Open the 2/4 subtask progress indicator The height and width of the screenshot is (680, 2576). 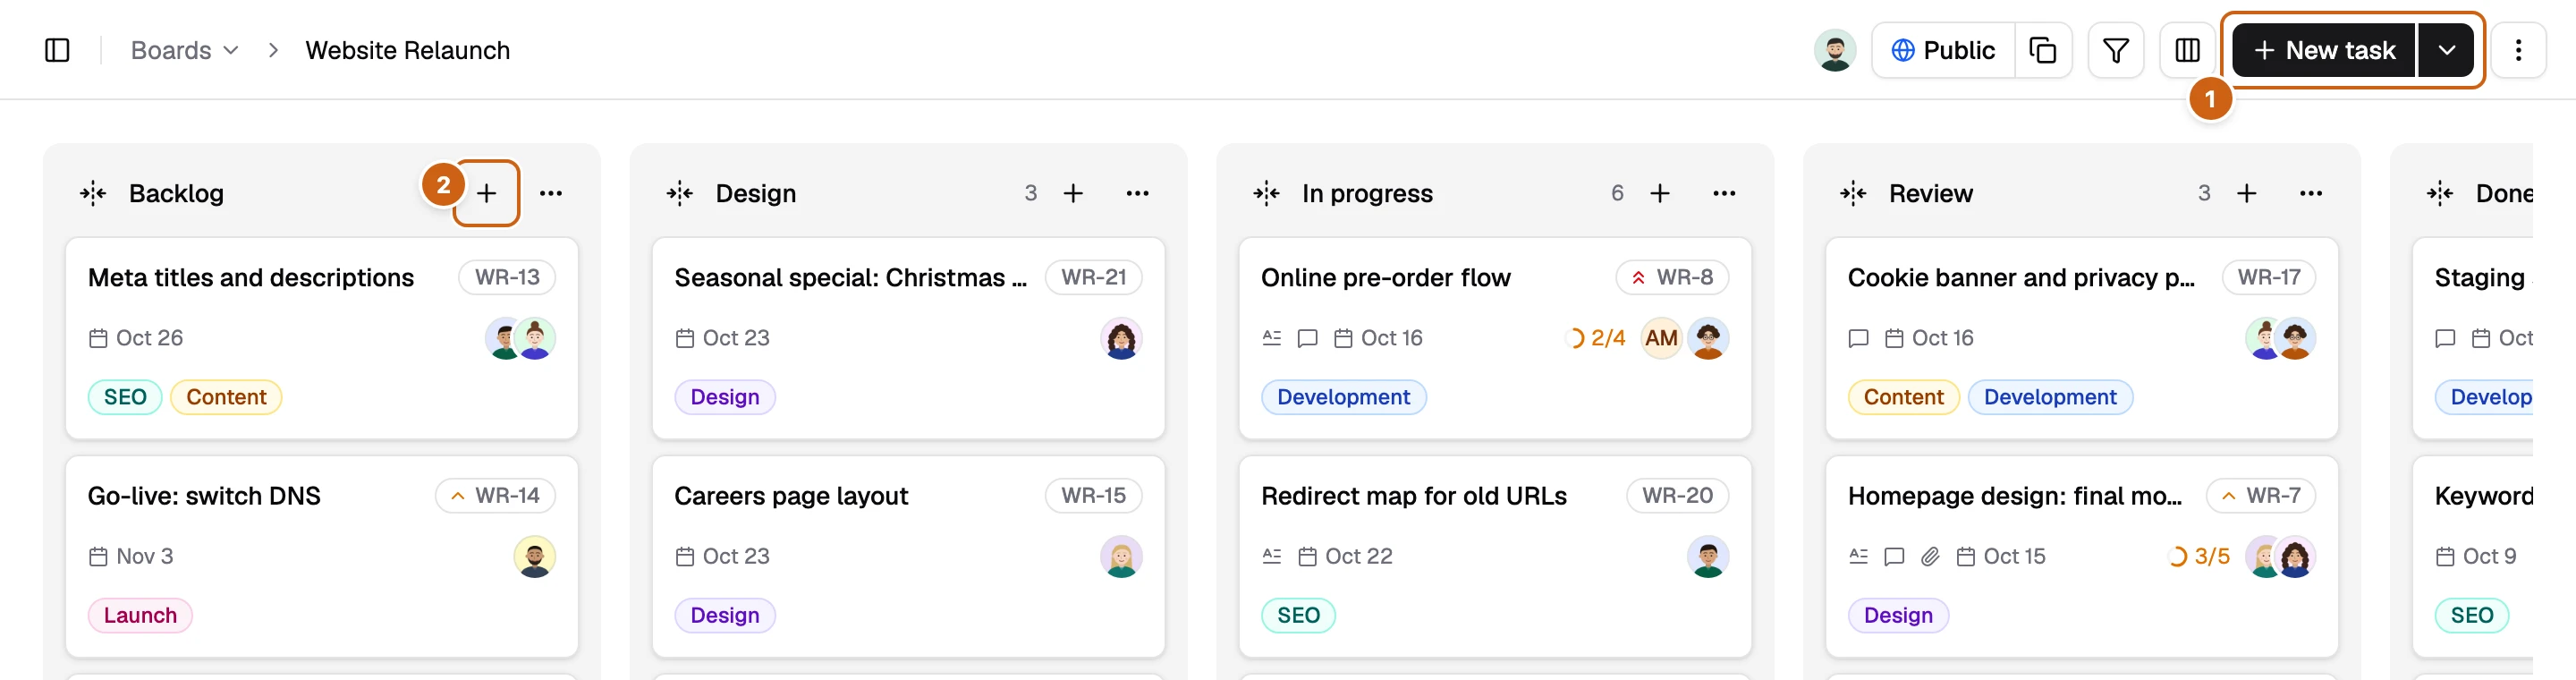tap(1596, 338)
